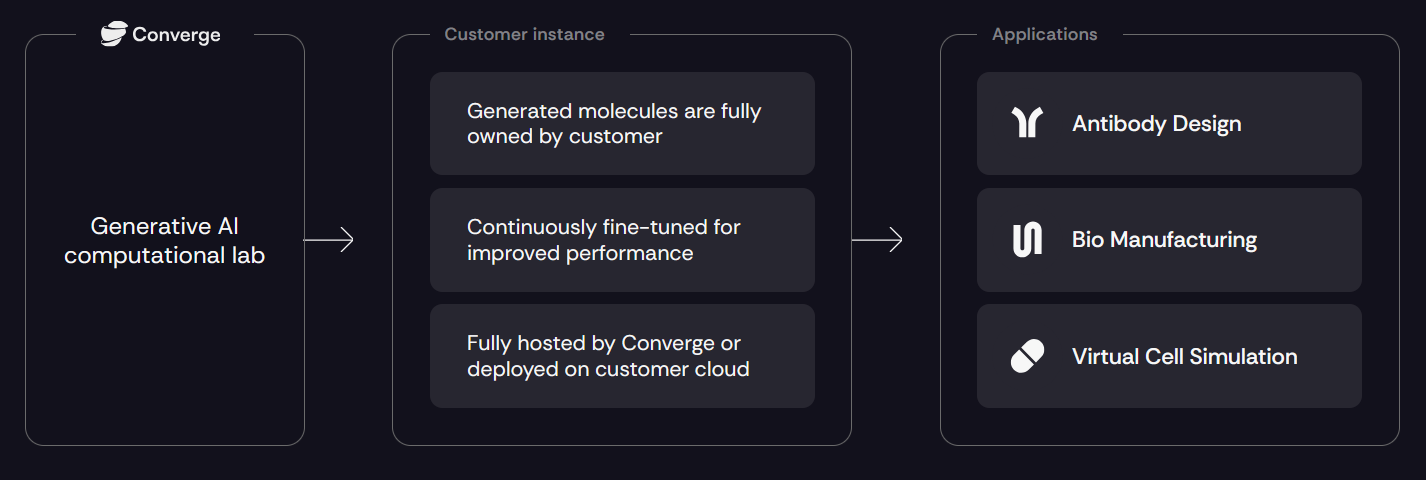
Task: Select the Virtual Cell Simulation label
Action: tap(1184, 357)
